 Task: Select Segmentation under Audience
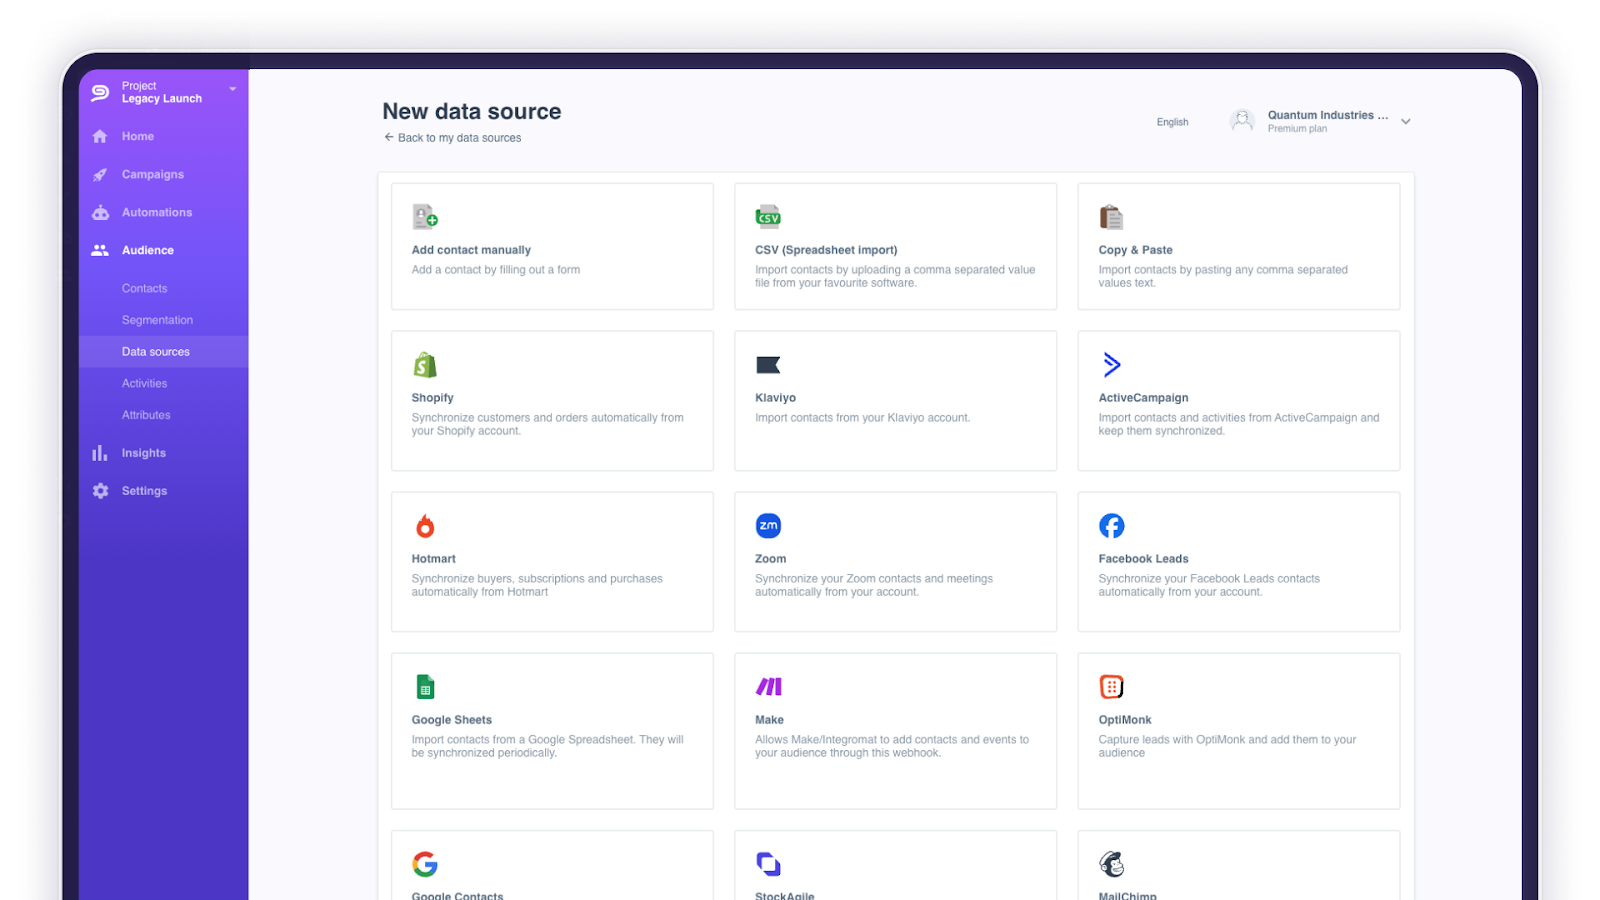click(157, 319)
